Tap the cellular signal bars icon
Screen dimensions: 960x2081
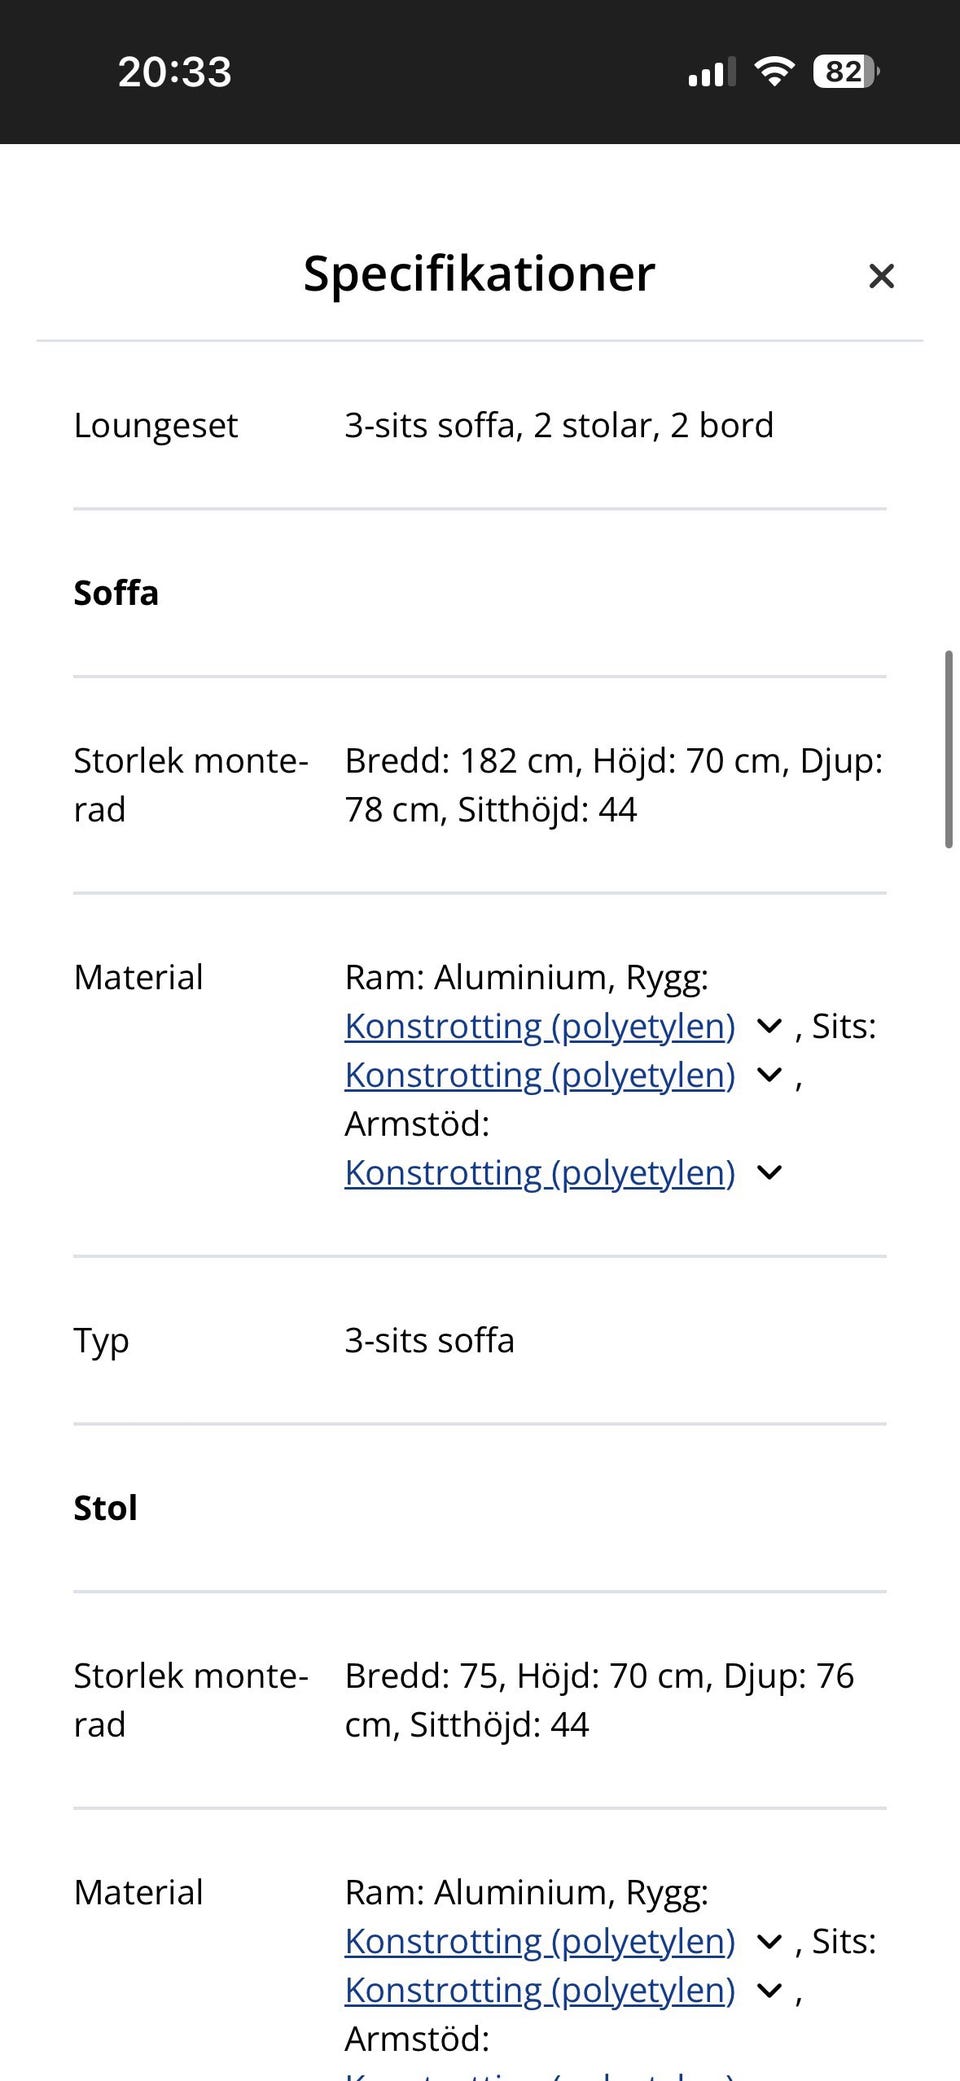tap(711, 72)
